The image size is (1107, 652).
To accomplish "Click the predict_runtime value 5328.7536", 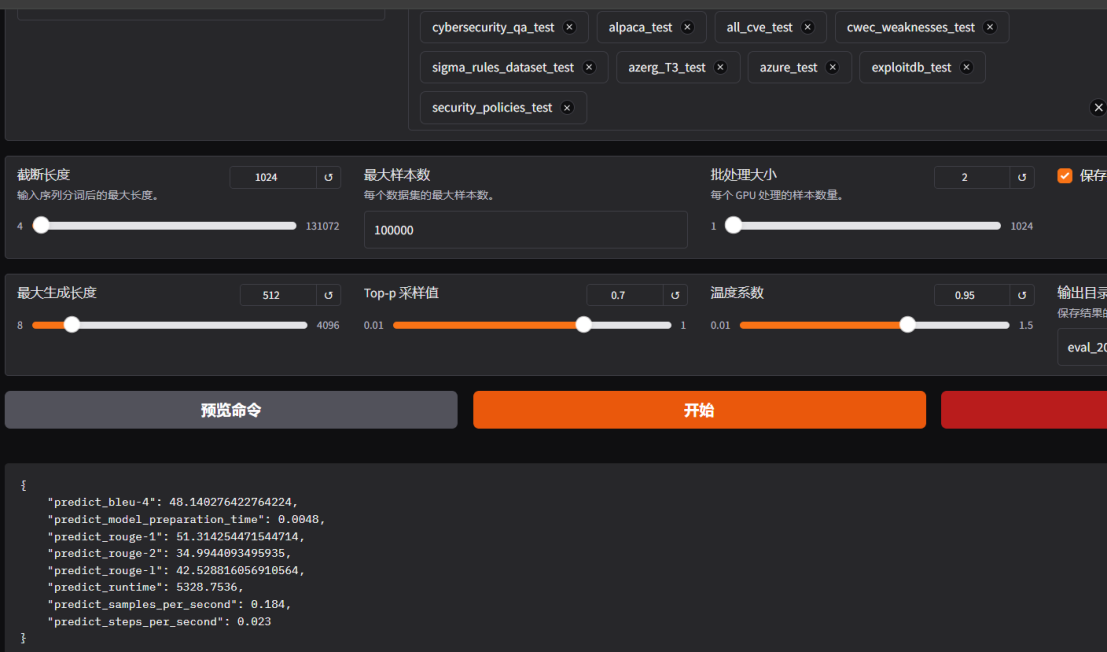I will 205,587.
